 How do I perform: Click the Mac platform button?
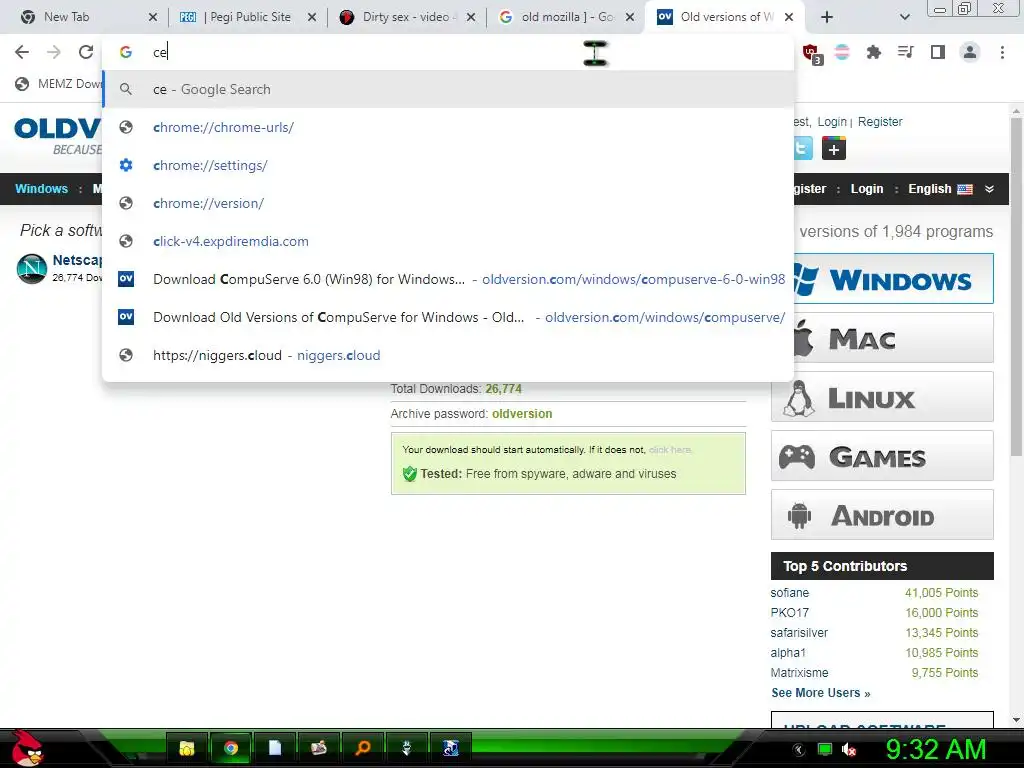pyautogui.click(x=893, y=338)
